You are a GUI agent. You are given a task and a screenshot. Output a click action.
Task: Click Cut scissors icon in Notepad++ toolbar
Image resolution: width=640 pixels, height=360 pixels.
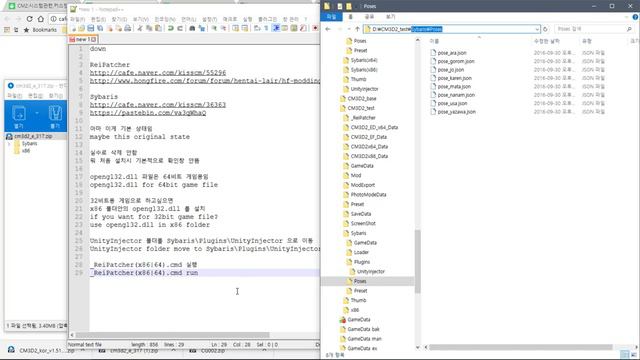pos(140,28)
